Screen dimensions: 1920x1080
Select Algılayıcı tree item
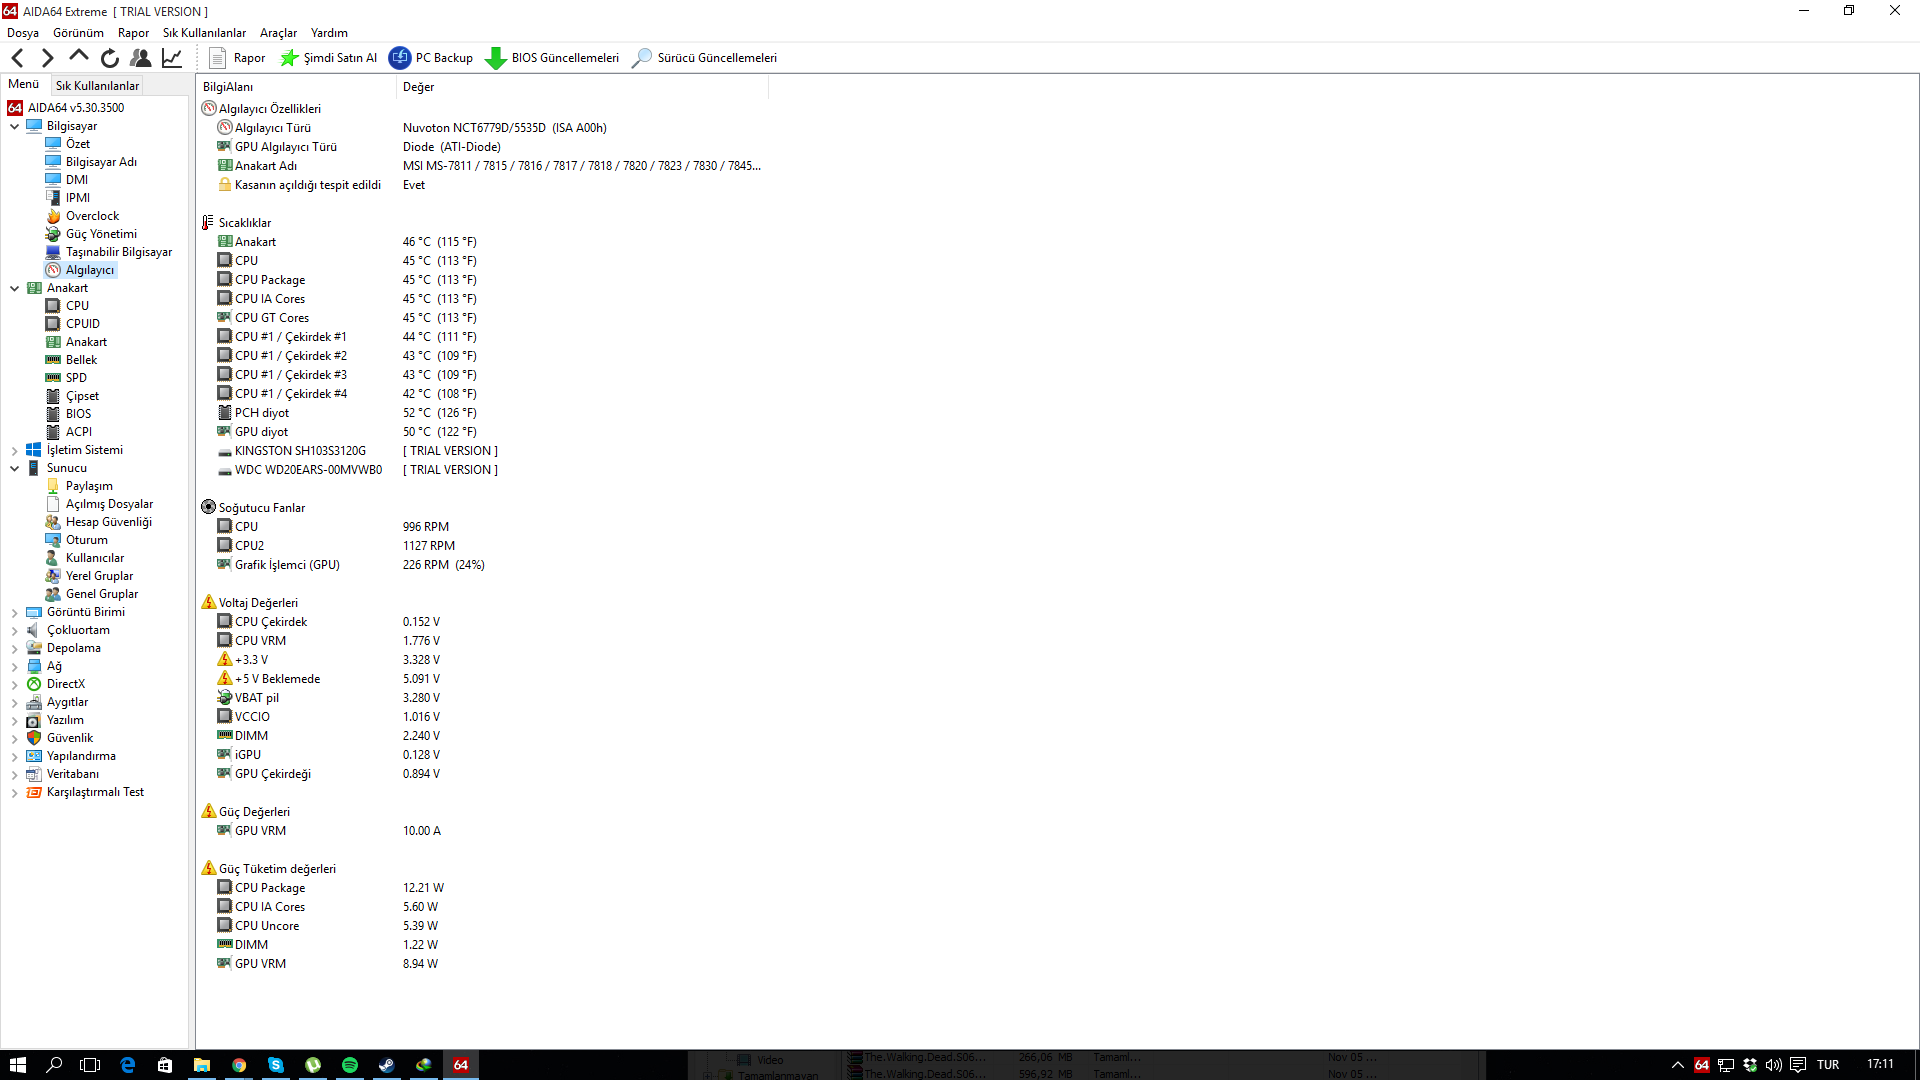tap(90, 270)
